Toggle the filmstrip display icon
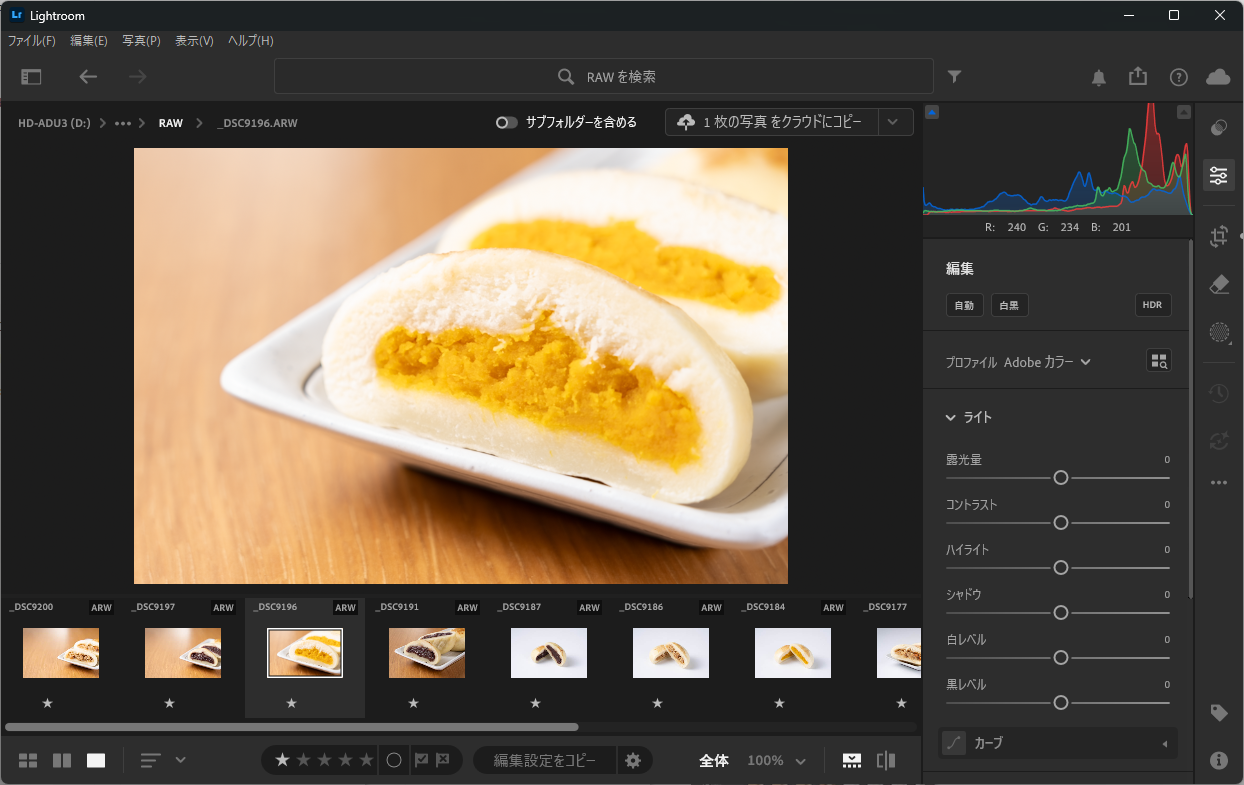Screen dimensions: 1244x785 point(851,761)
